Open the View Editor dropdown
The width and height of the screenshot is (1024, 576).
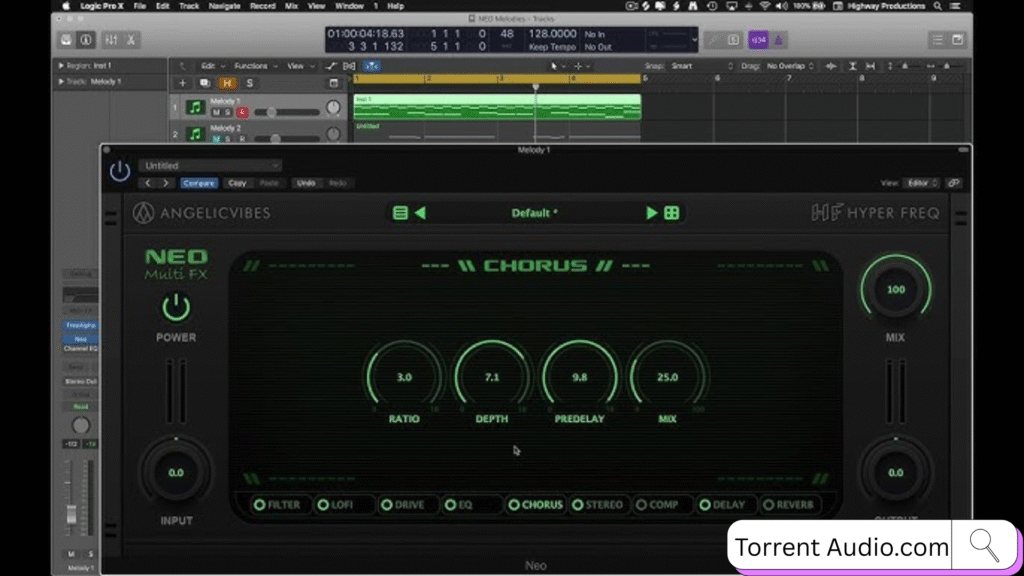(x=921, y=183)
